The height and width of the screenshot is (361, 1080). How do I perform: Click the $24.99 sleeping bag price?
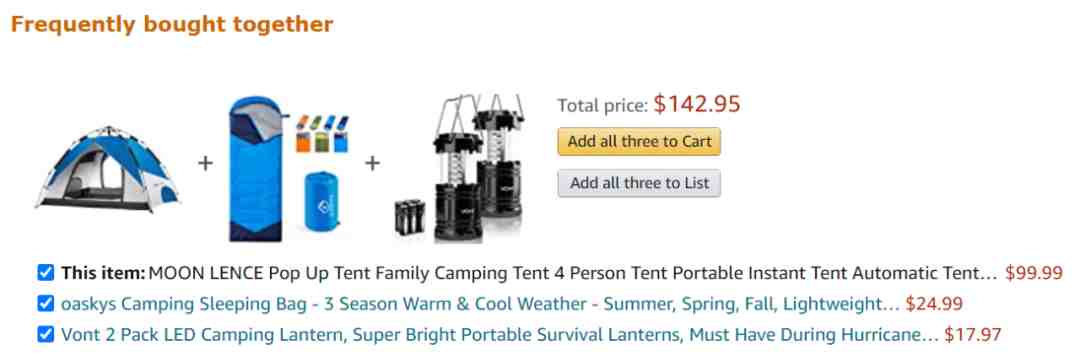pos(934,304)
